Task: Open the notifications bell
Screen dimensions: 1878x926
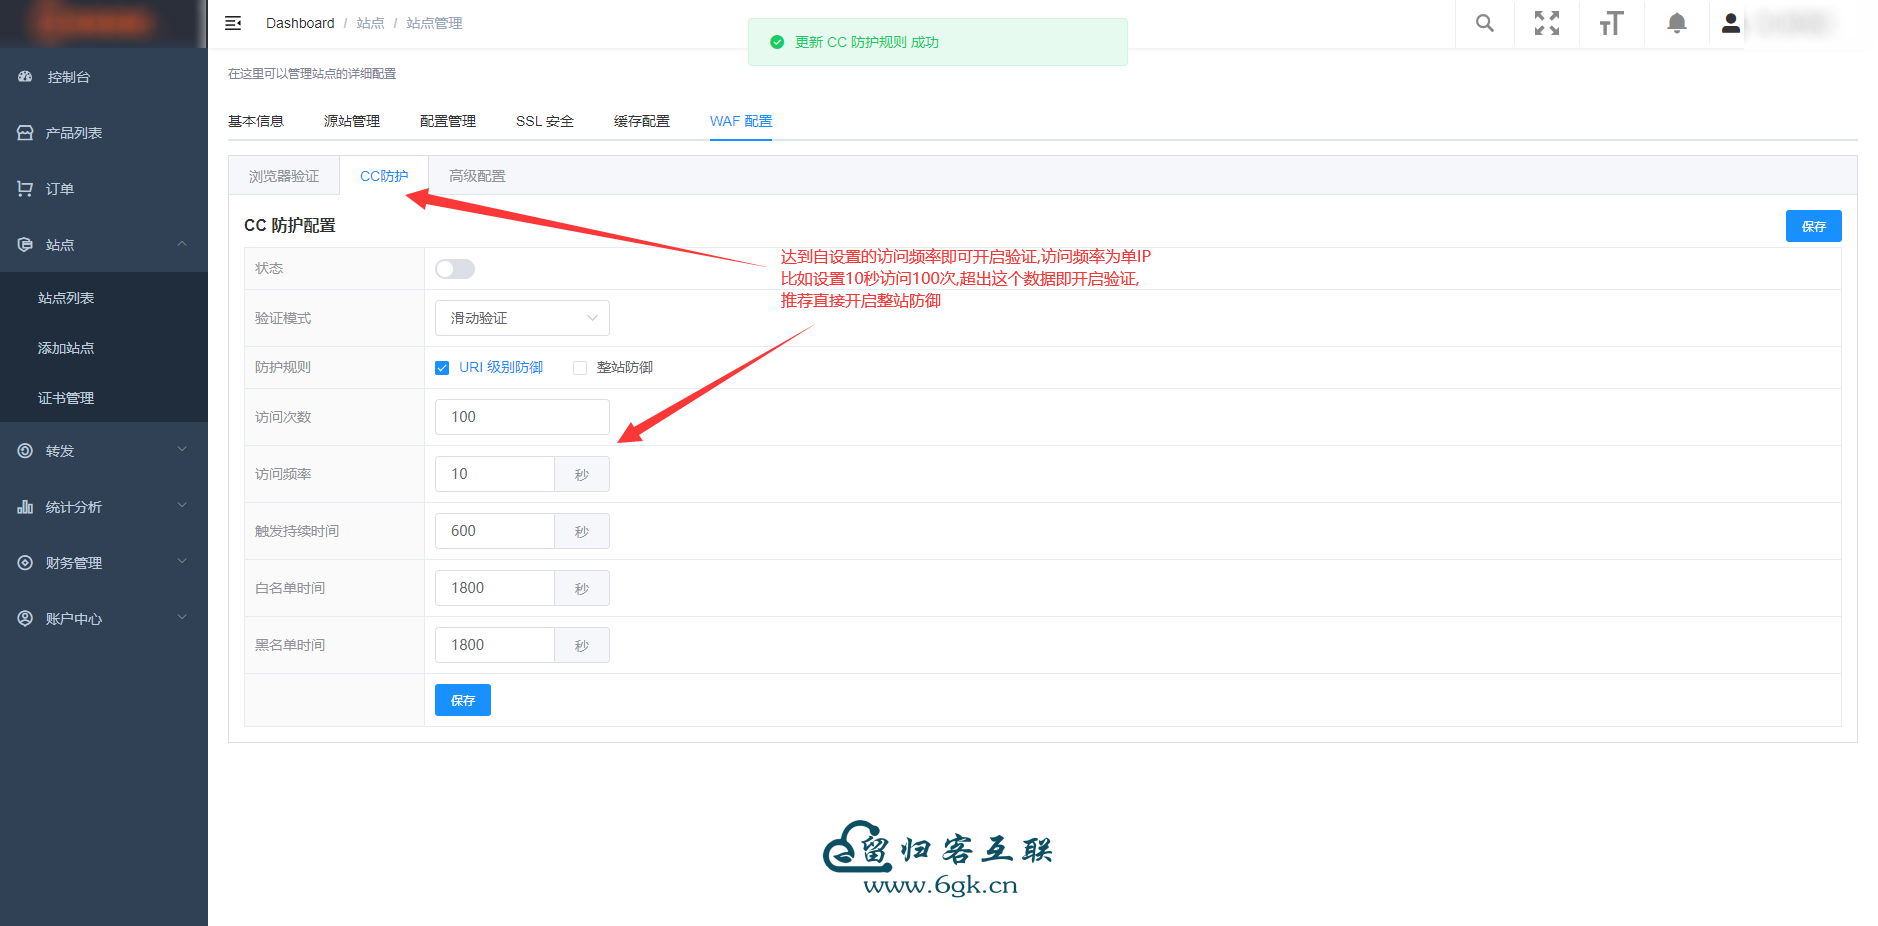Action: pos(1677,23)
